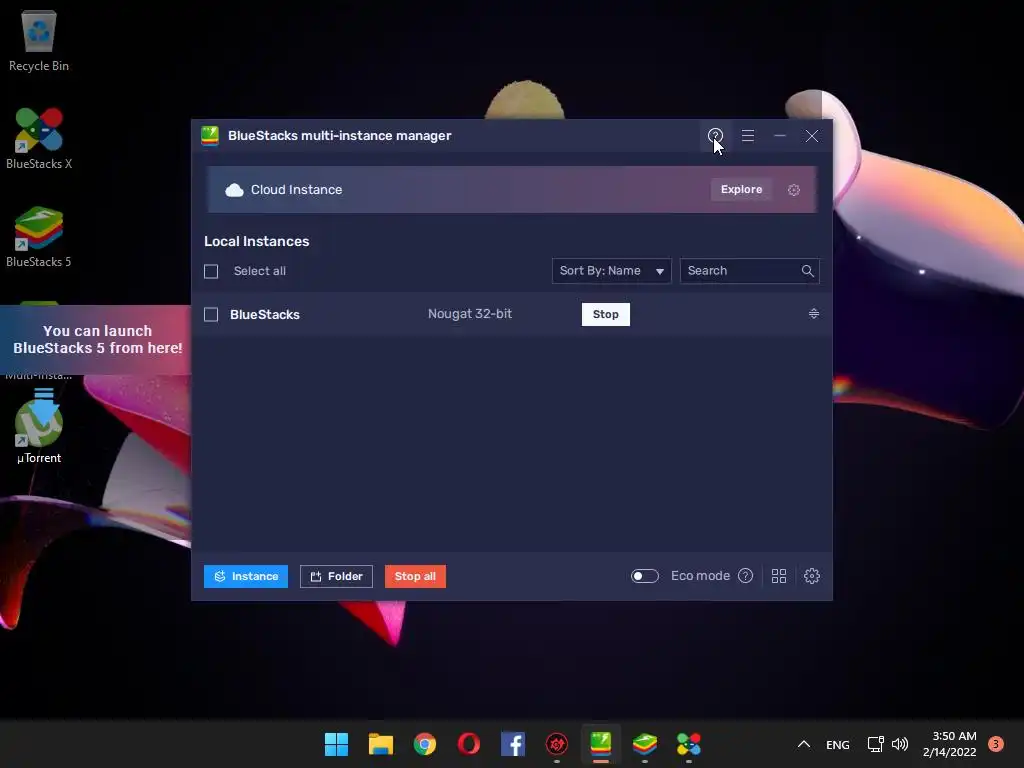Open BlueStacks X from the taskbar

click(688, 744)
